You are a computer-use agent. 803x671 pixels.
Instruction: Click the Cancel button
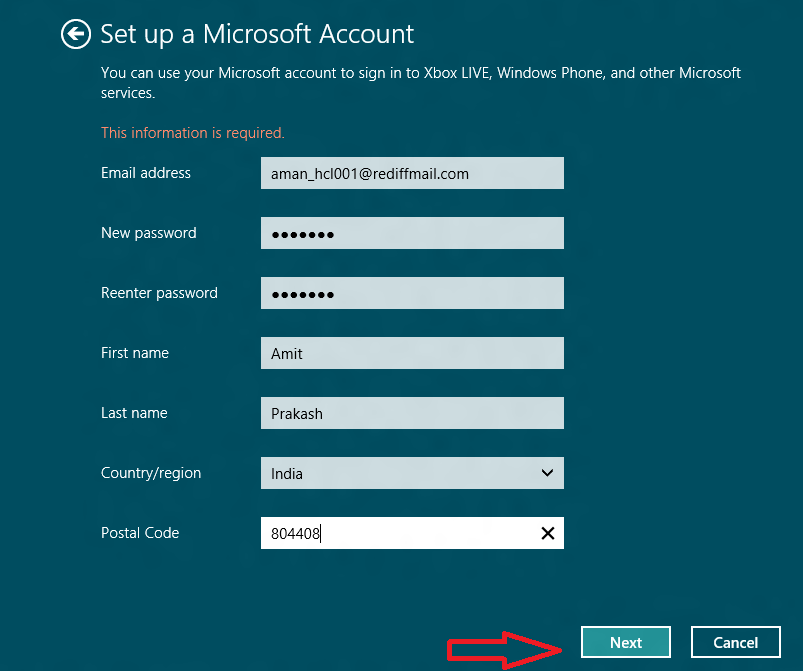point(735,642)
